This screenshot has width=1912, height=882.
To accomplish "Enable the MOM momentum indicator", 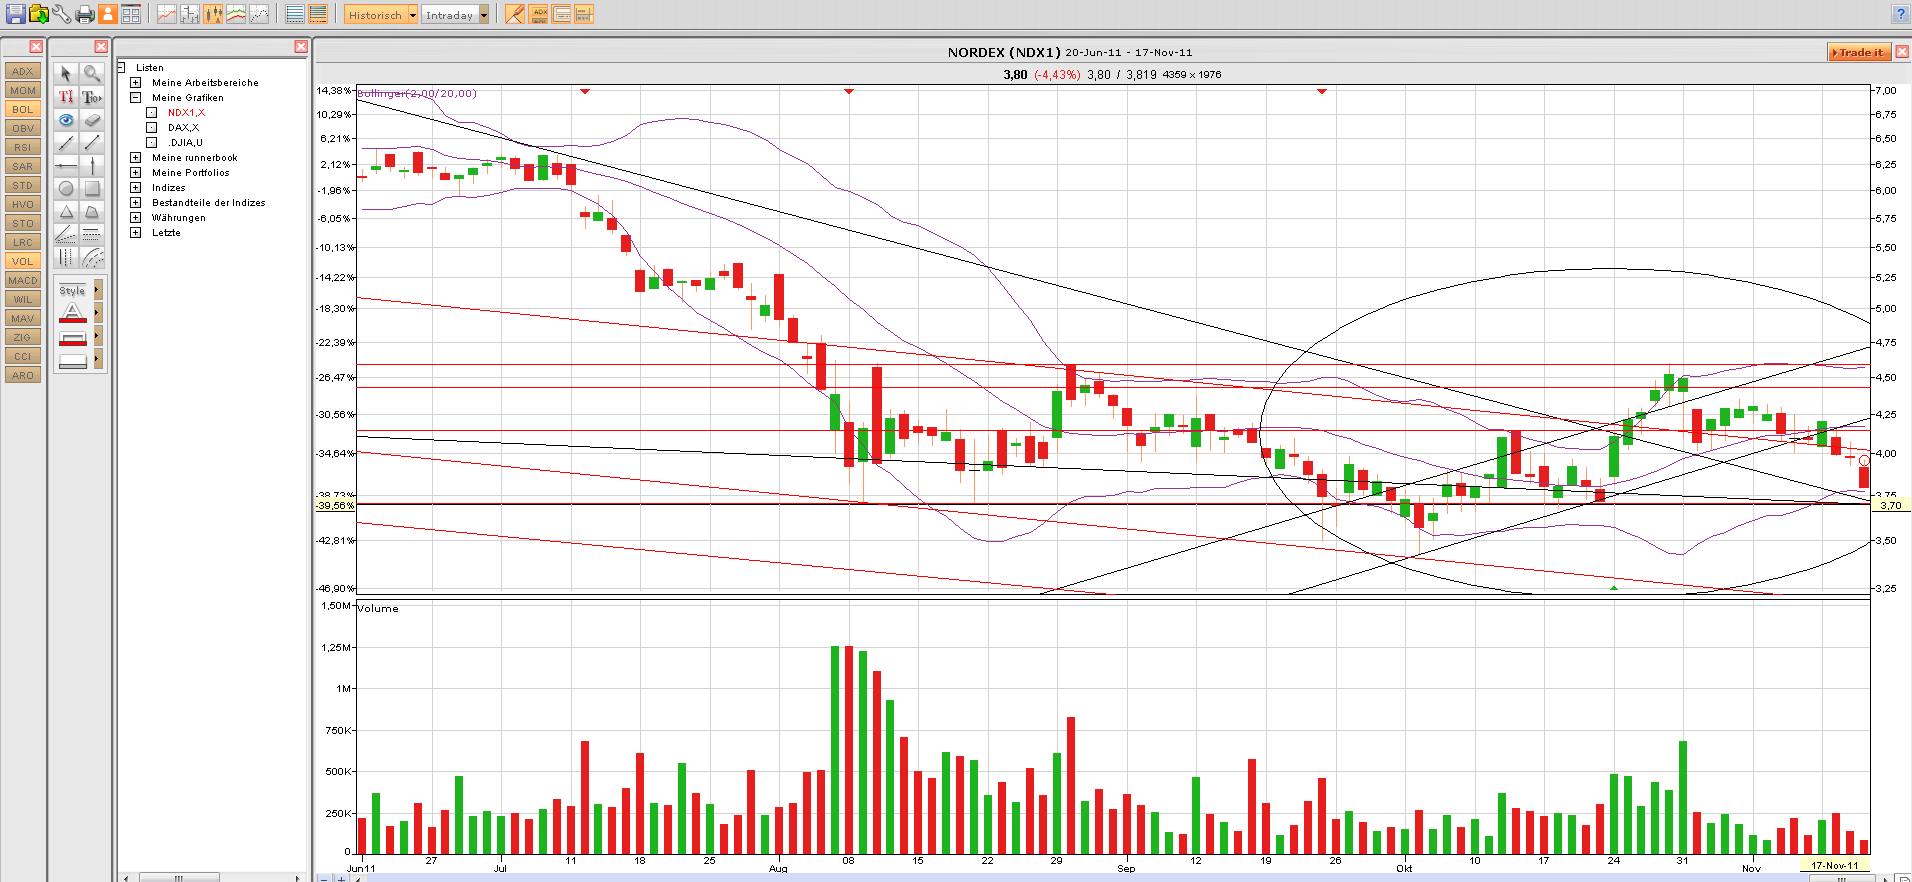I will tap(23, 90).
